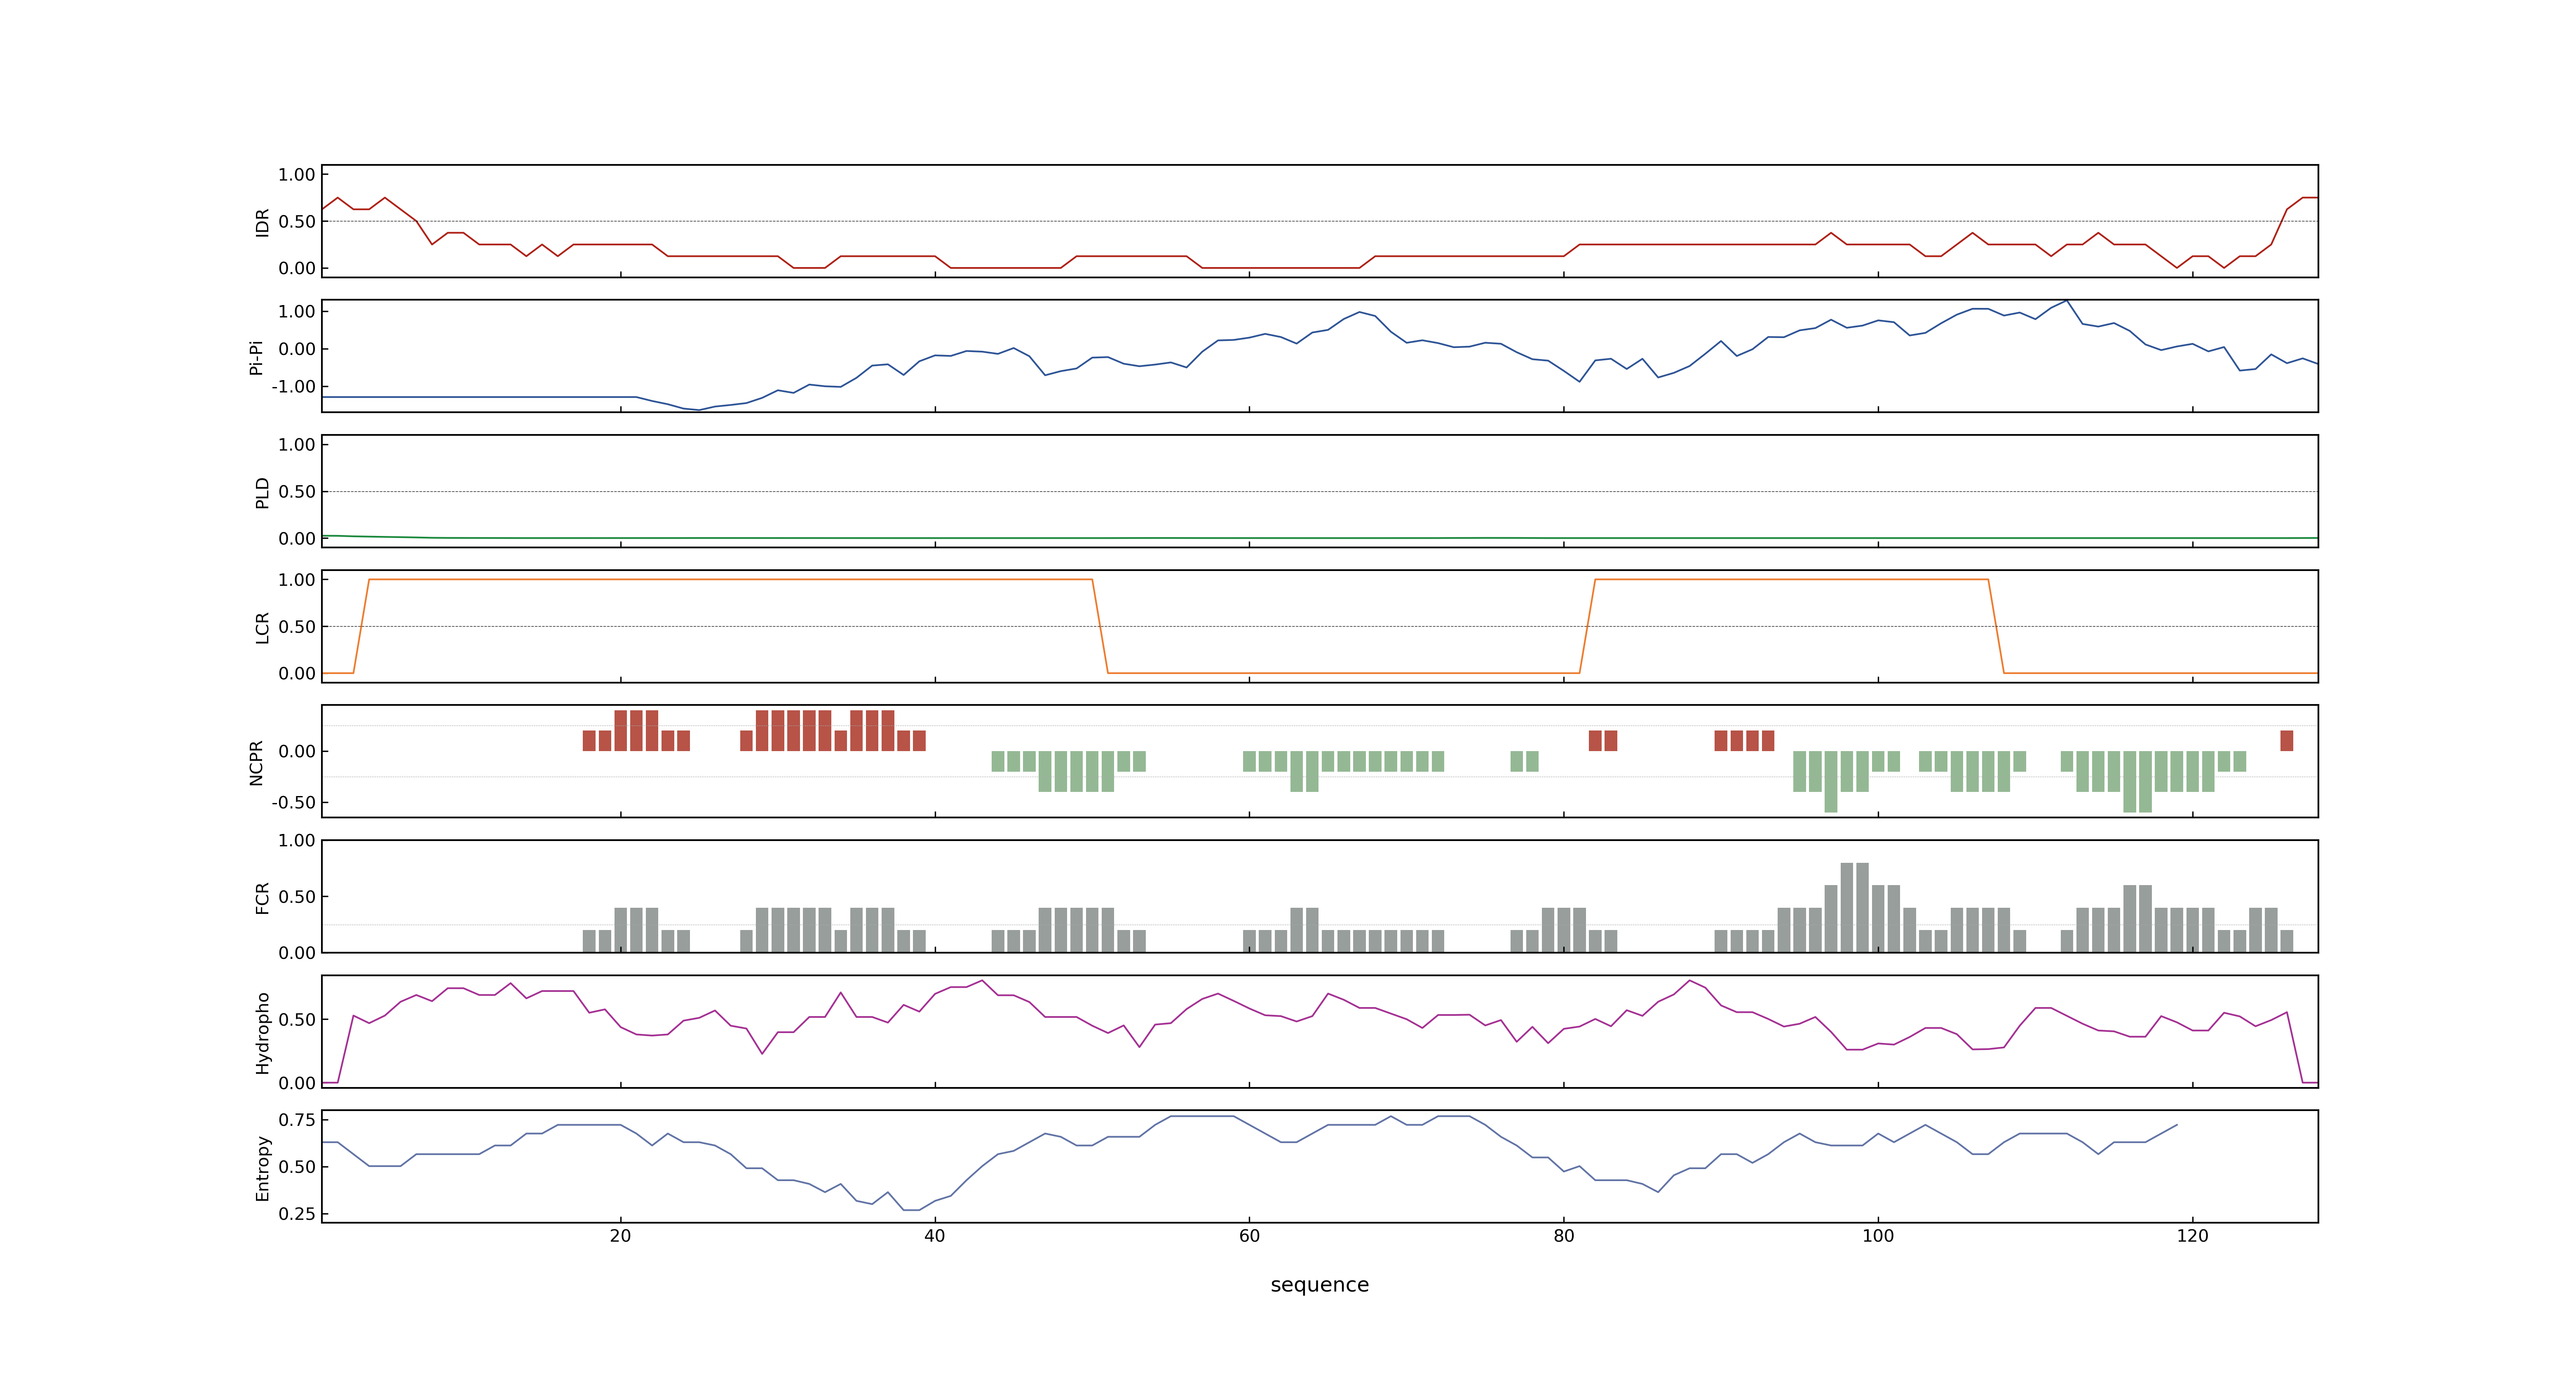This screenshot has width=2576, height=1374.
Task: Click the LCR y-axis label
Action: coord(262,627)
